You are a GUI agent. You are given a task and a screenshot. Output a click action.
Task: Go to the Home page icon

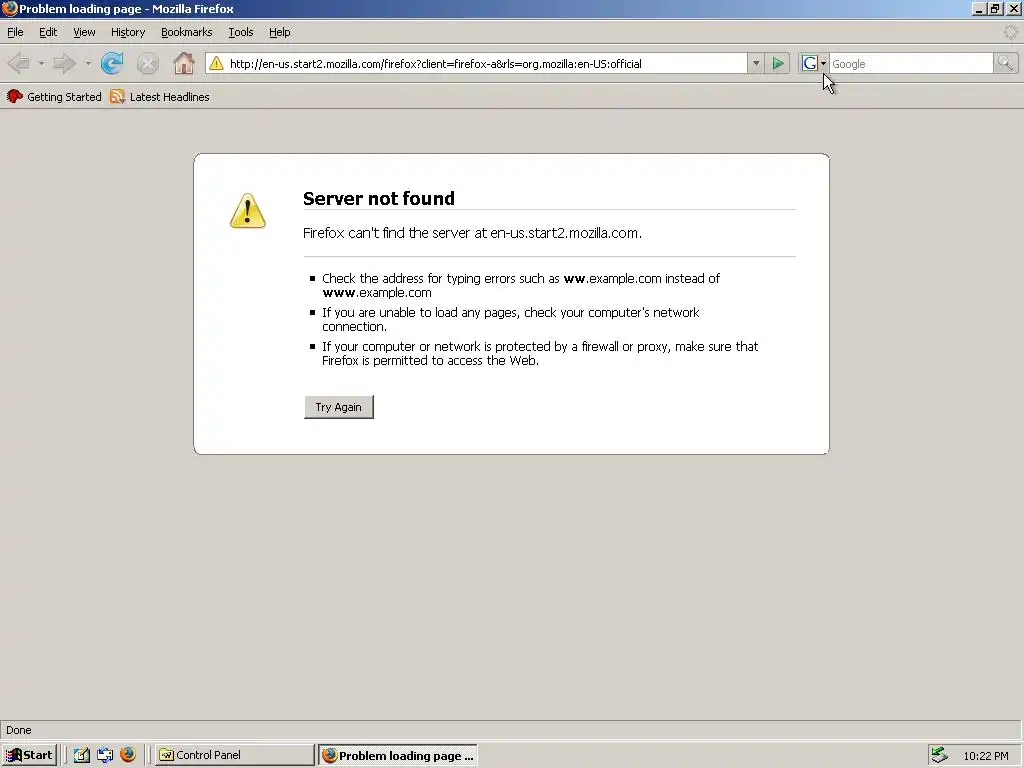(184, 63)
